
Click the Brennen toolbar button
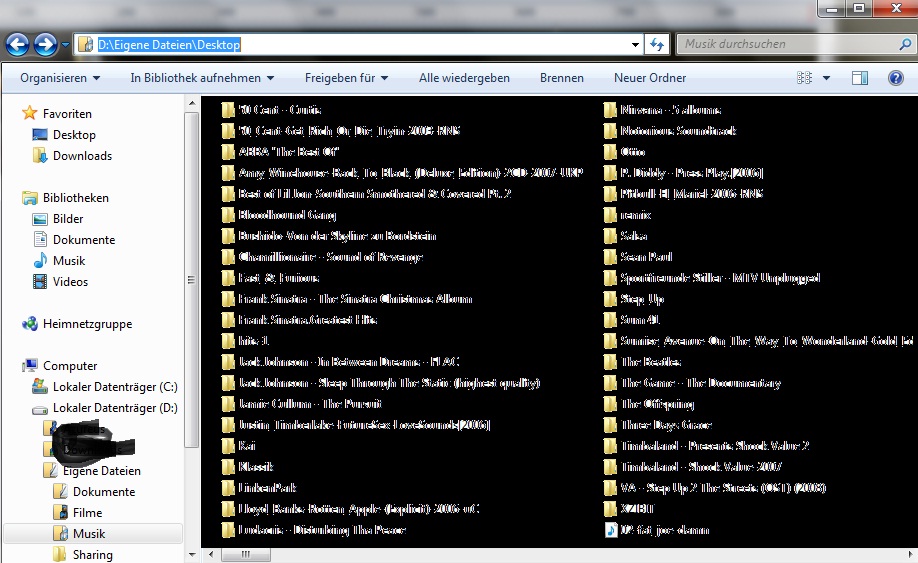(x=561, y=78)
